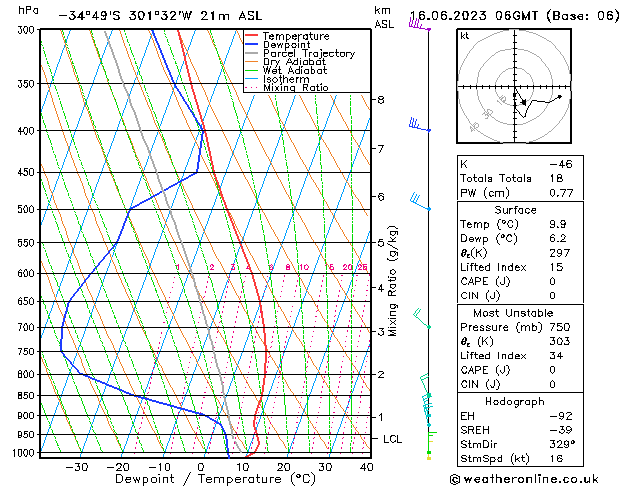The width and height of the screenshot is (629, 486).
Task: Click the yellow surface wind marker at bottom
Action: (429, 455)
